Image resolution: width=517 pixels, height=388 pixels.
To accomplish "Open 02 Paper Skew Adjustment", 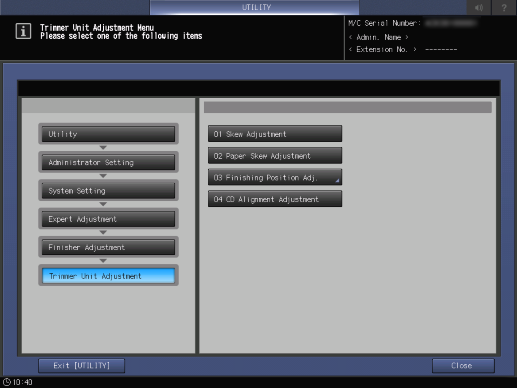I will [275, 155].
